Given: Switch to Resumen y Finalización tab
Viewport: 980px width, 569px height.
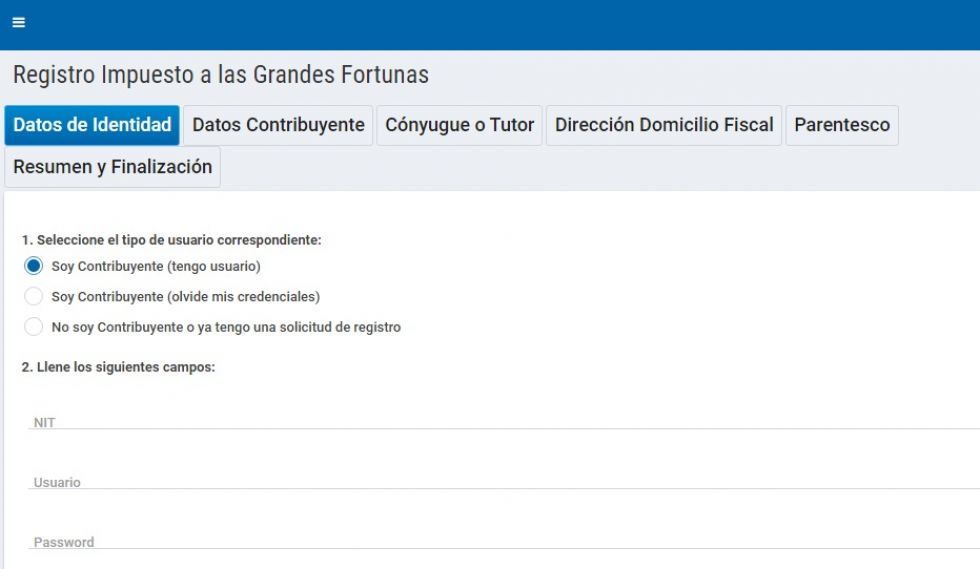Looking at the screenshot, I should [x=112, y=167].
